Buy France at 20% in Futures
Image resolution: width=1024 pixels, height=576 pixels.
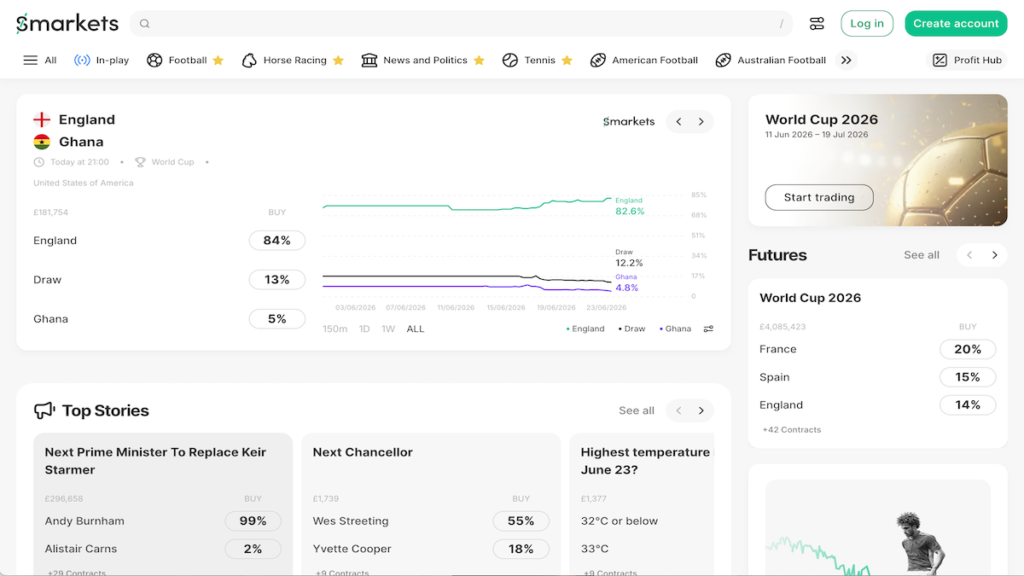coord(967,349)
